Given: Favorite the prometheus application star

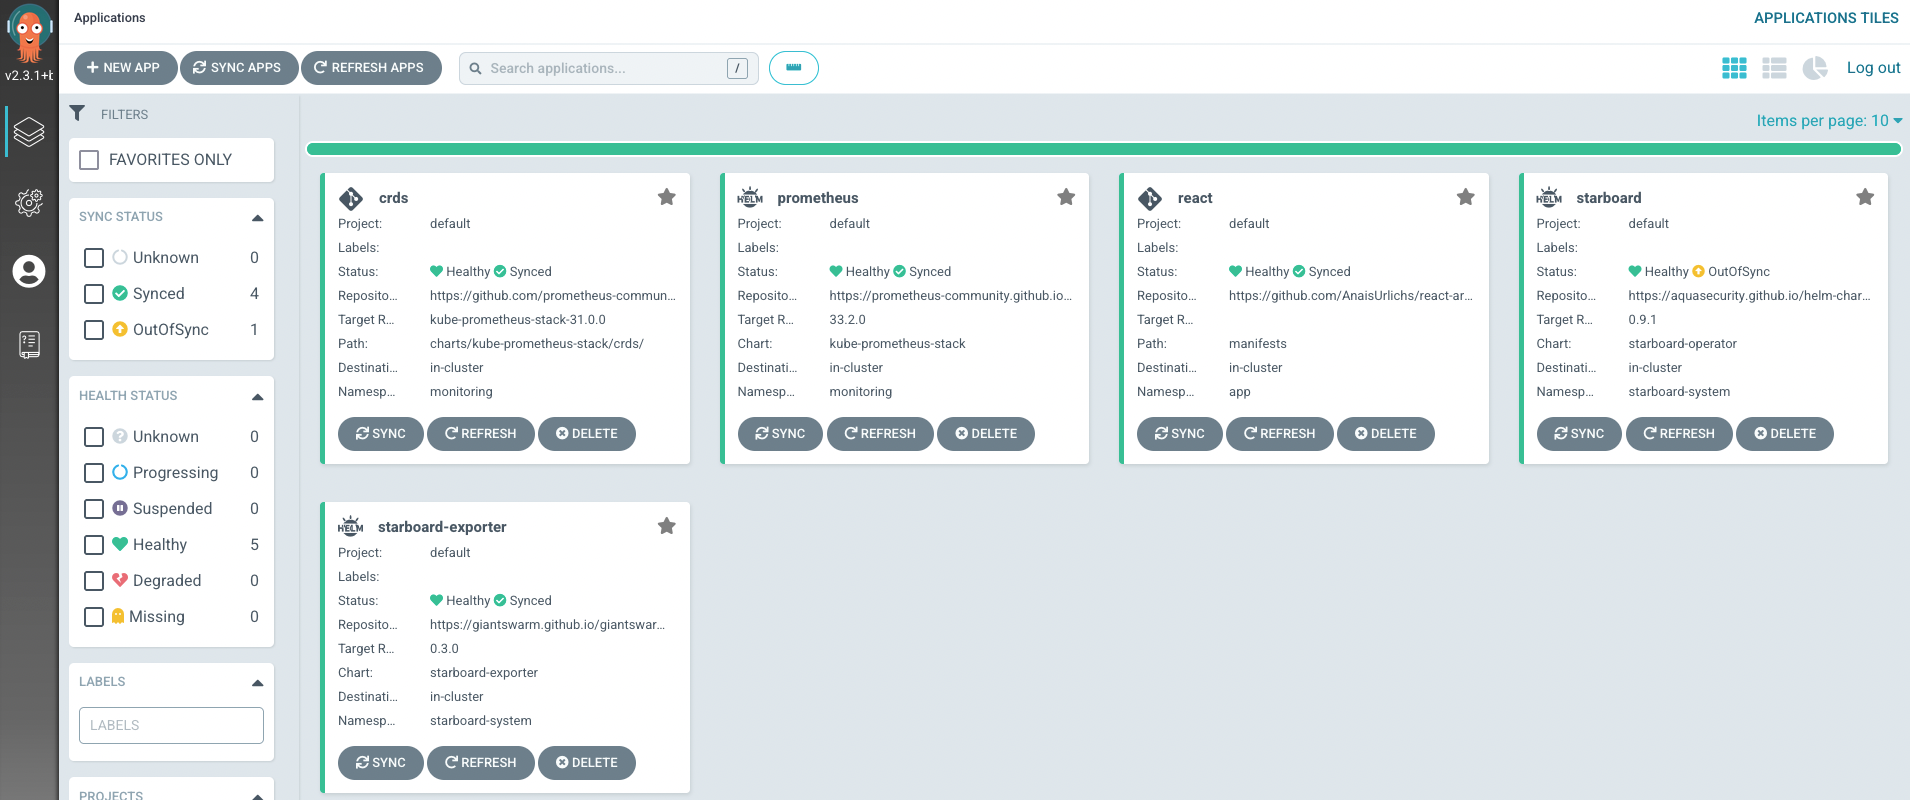Looking at the screenshot, I should click(x=1066, y=197).
